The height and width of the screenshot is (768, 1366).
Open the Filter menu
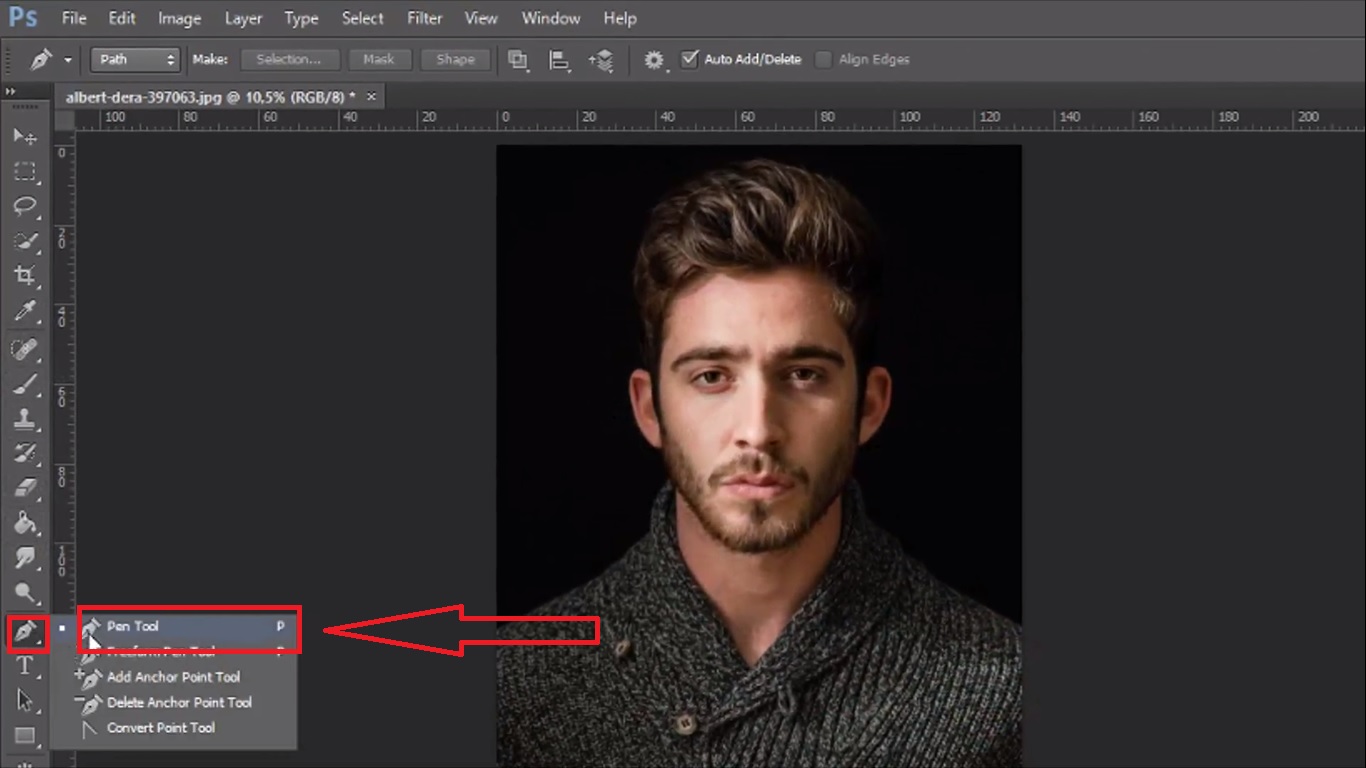tap(425, 18)
